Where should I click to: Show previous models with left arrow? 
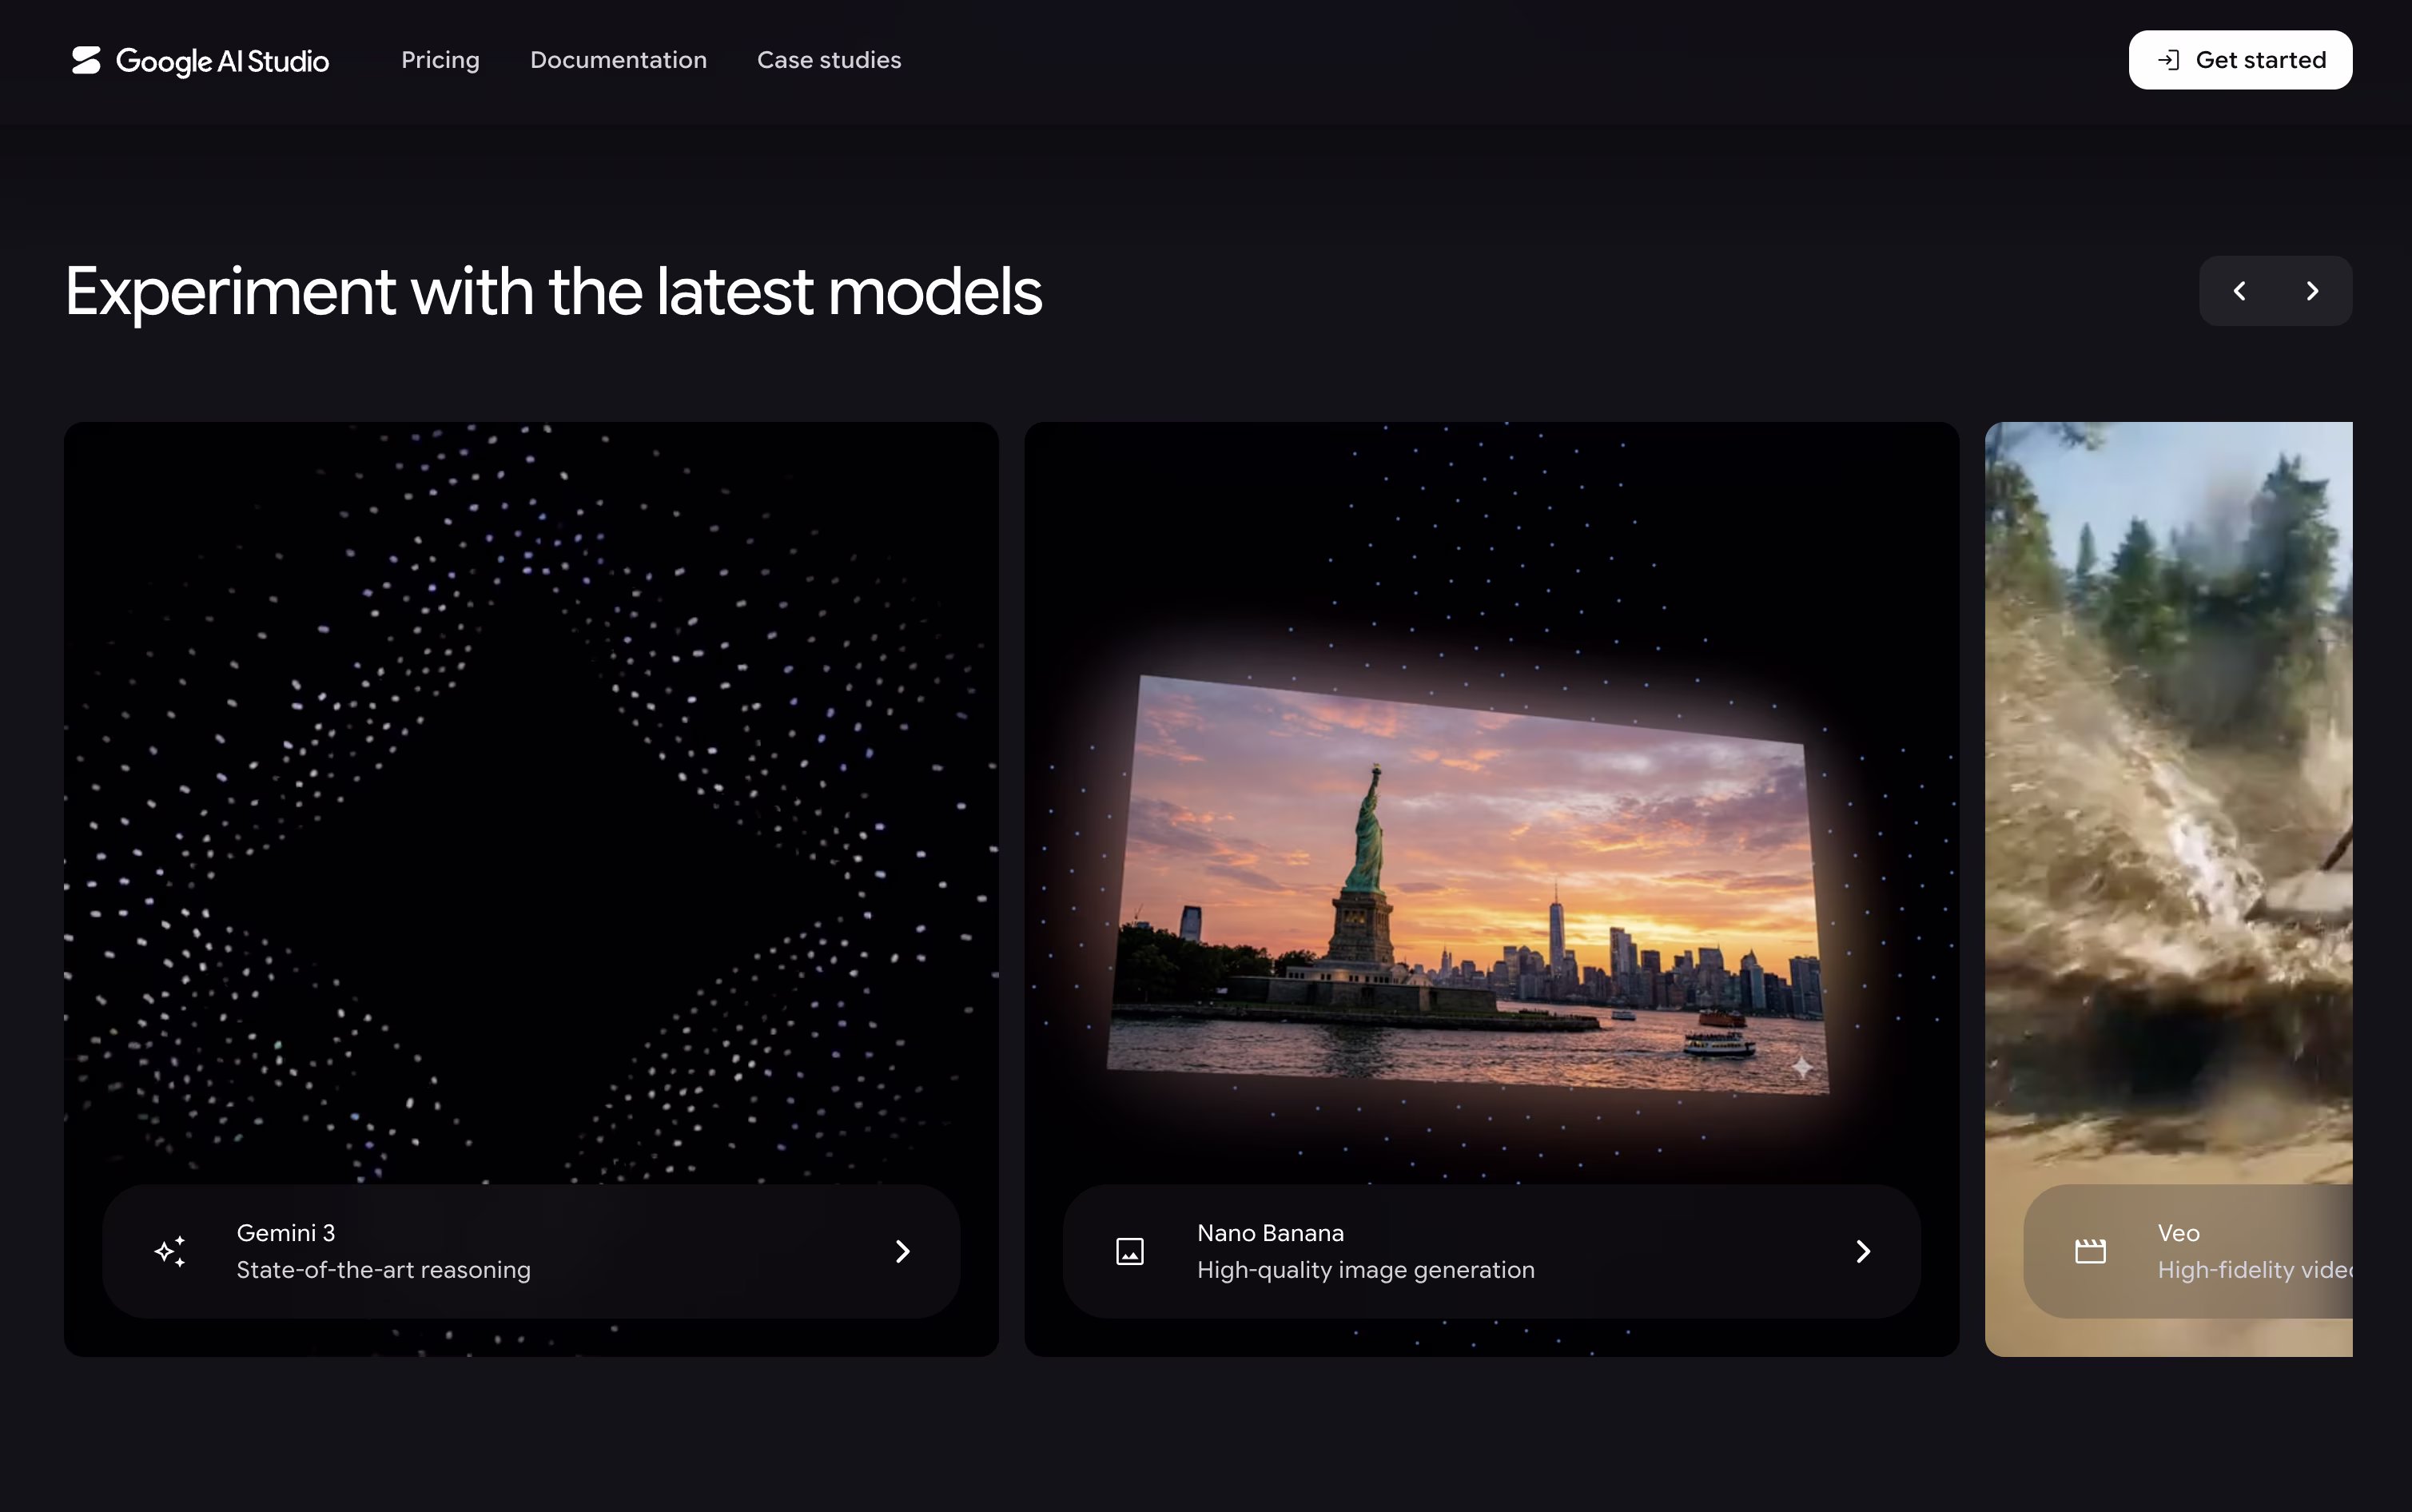2239,291
